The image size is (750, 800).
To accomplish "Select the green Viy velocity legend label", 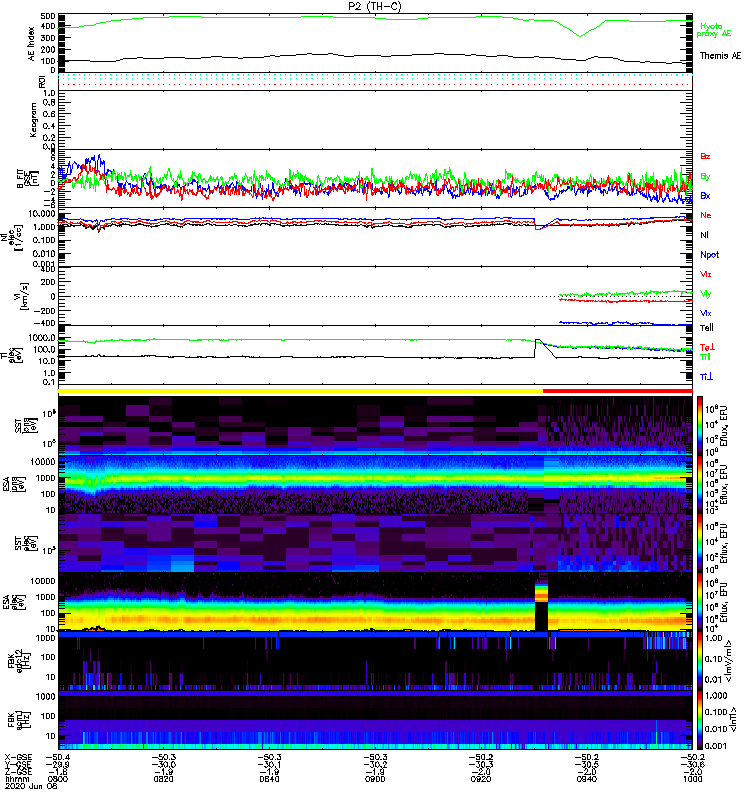I will [x=705, y=294].
